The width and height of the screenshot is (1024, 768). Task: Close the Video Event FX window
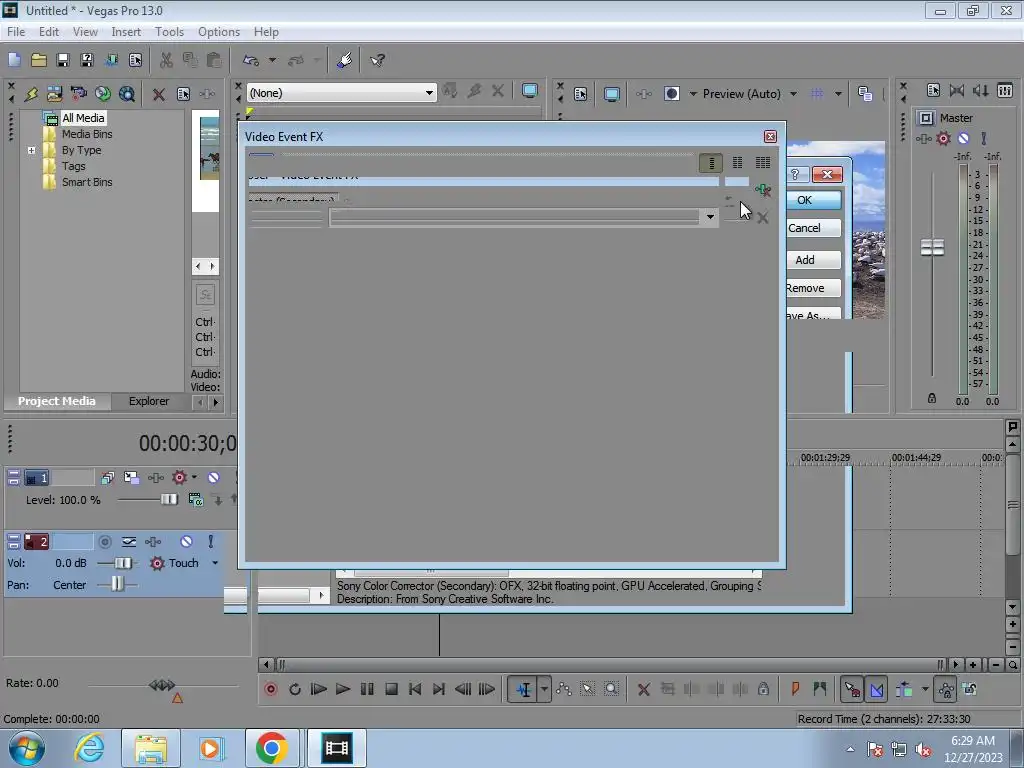[771, 136]
